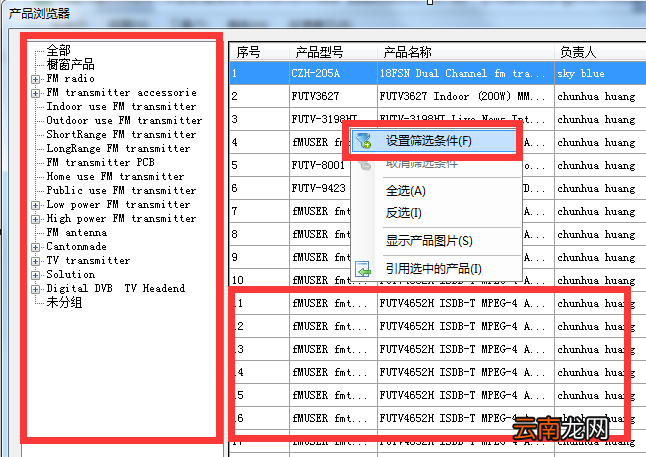Screen dimensions: 646x457
Task: Select ShortRange FM transmitter category
Action: point(121,134)
